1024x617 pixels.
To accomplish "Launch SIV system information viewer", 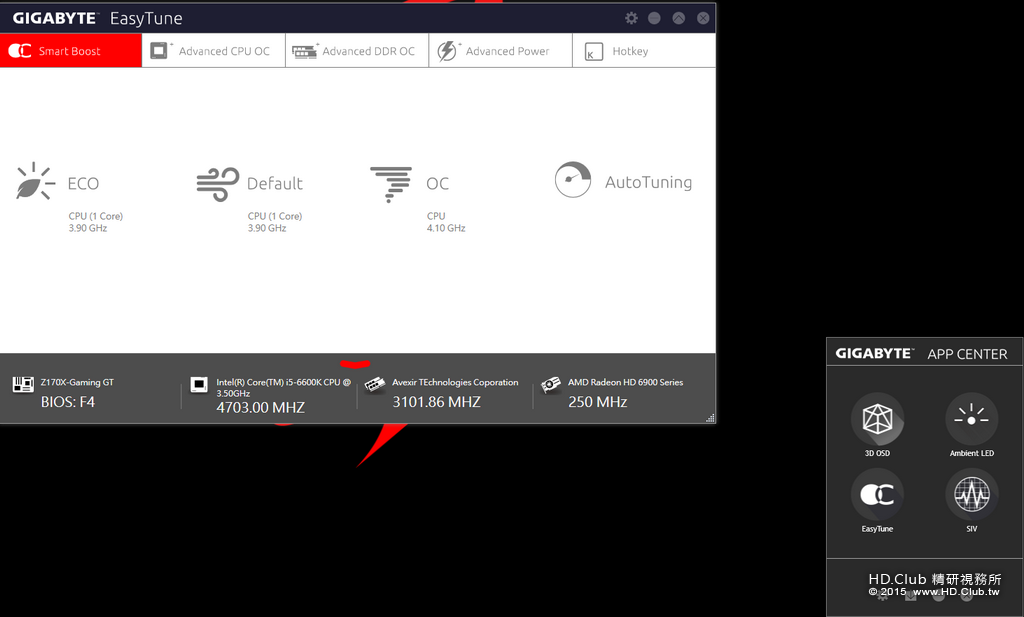I will (x=972, y=494).
